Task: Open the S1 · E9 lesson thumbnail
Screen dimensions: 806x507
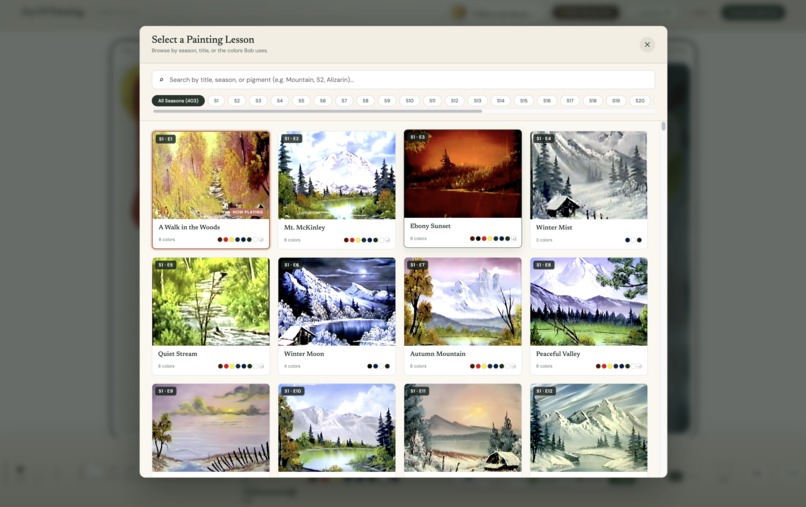Action: [211, 428]
